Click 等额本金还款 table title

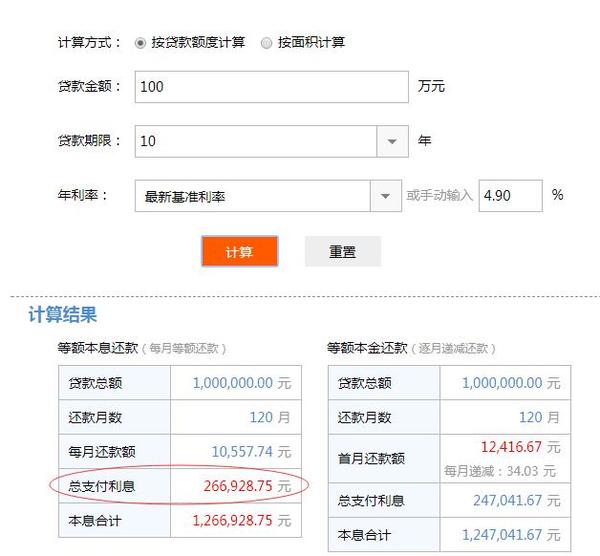(x=367, y=348)
